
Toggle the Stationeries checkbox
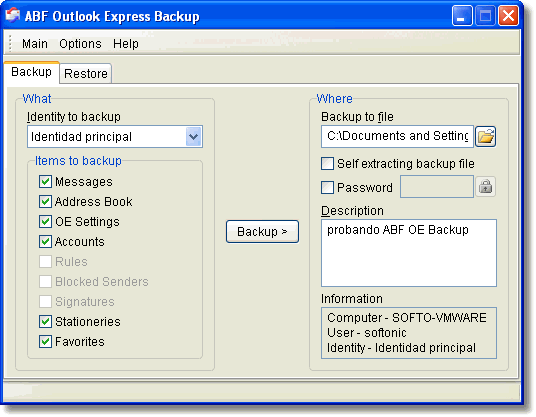(x=45, y=322)
